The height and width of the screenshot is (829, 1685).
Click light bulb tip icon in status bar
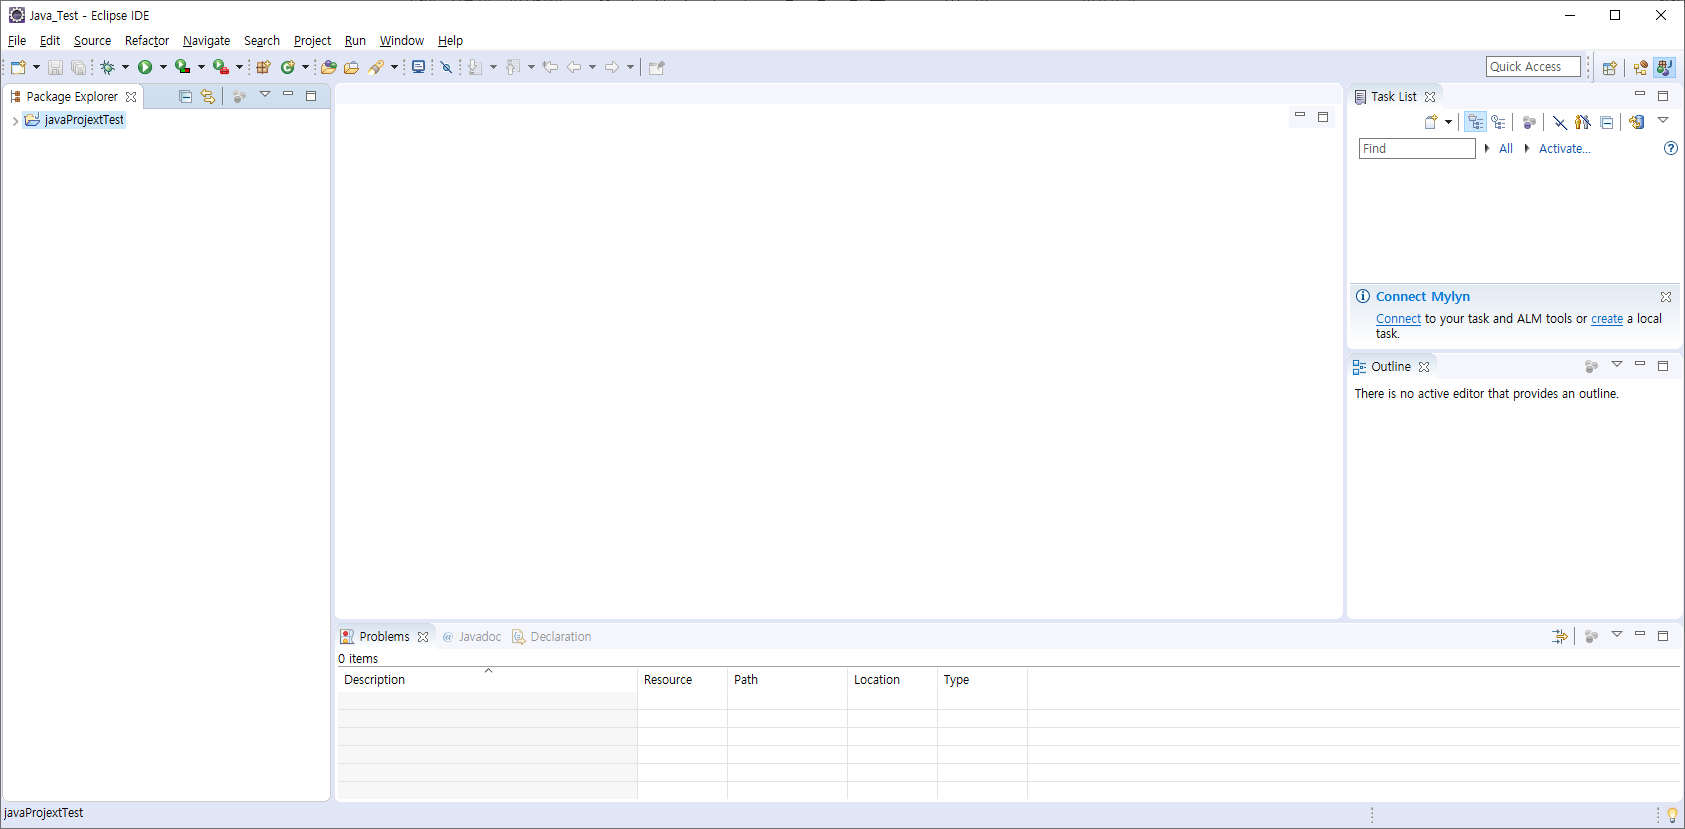click(x=1672, y=815)
